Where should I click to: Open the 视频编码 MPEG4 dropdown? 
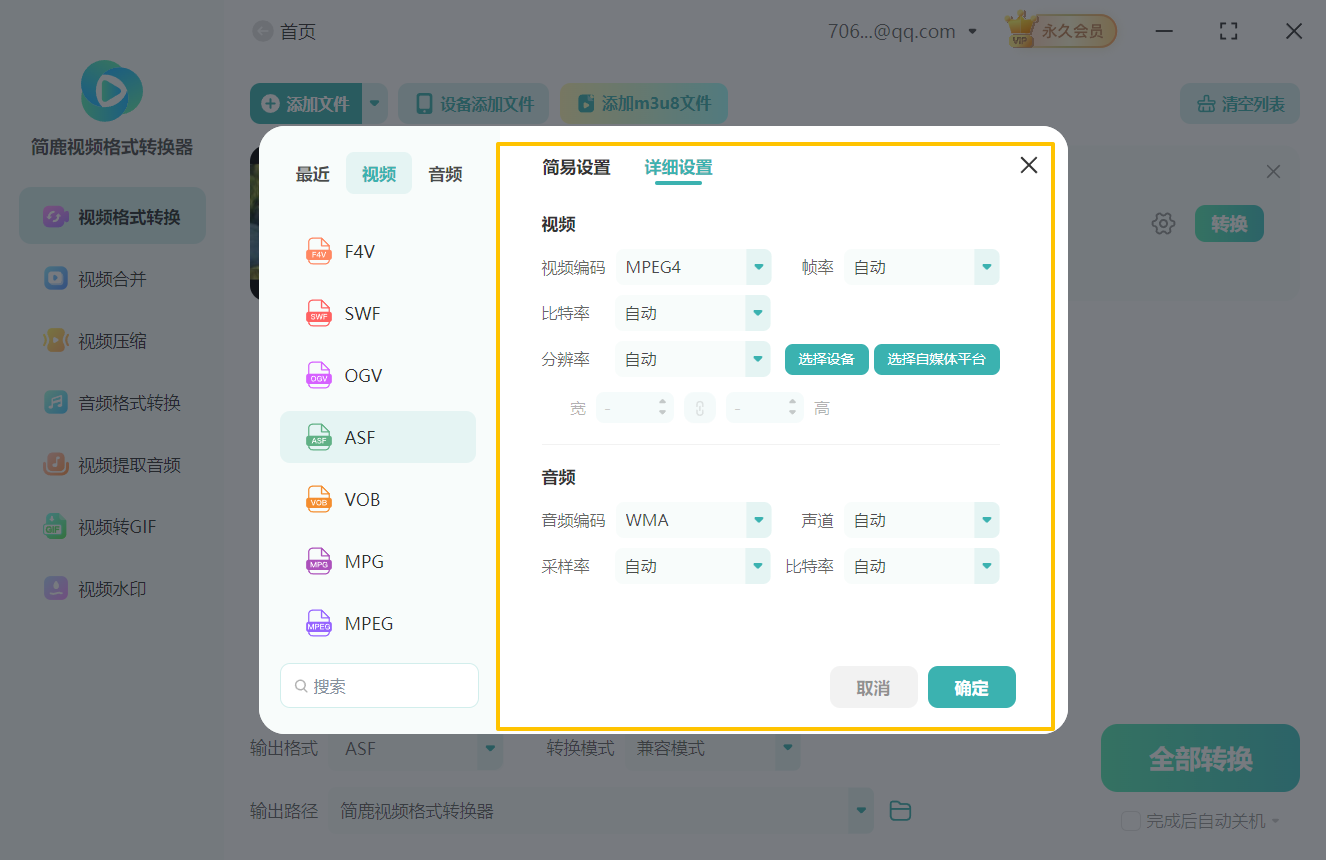click(x=693, y=267)
